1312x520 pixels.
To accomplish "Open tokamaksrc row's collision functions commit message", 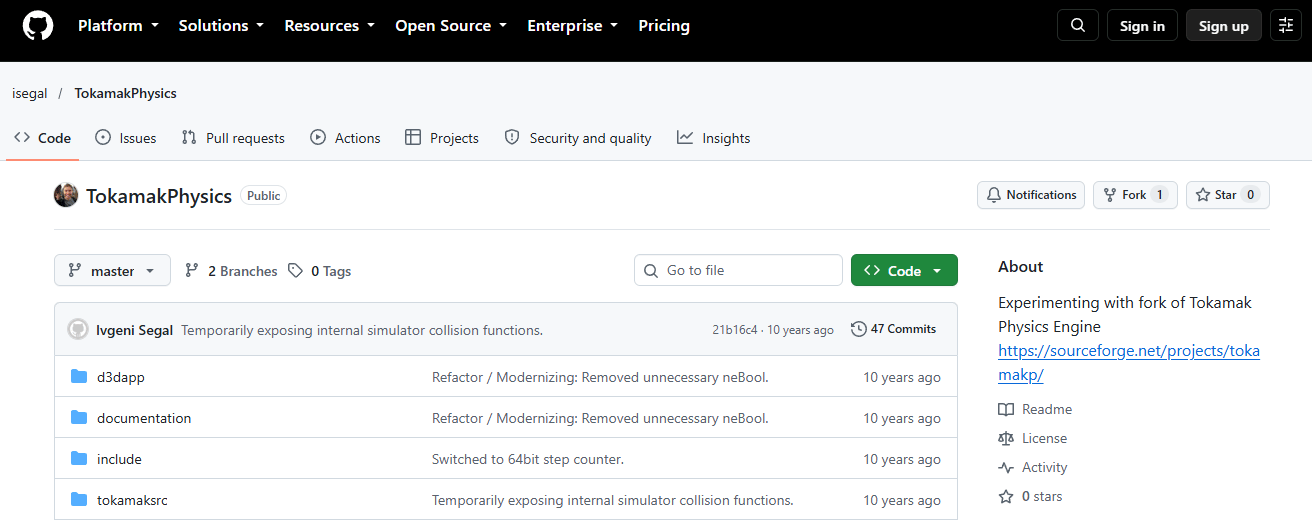I will [x=612, y=500].
